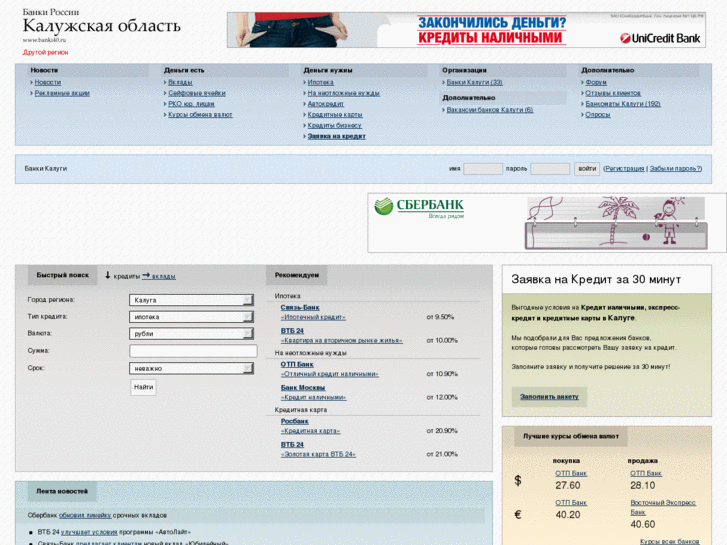Open Заявка на кредит menu link

point(337,136)
